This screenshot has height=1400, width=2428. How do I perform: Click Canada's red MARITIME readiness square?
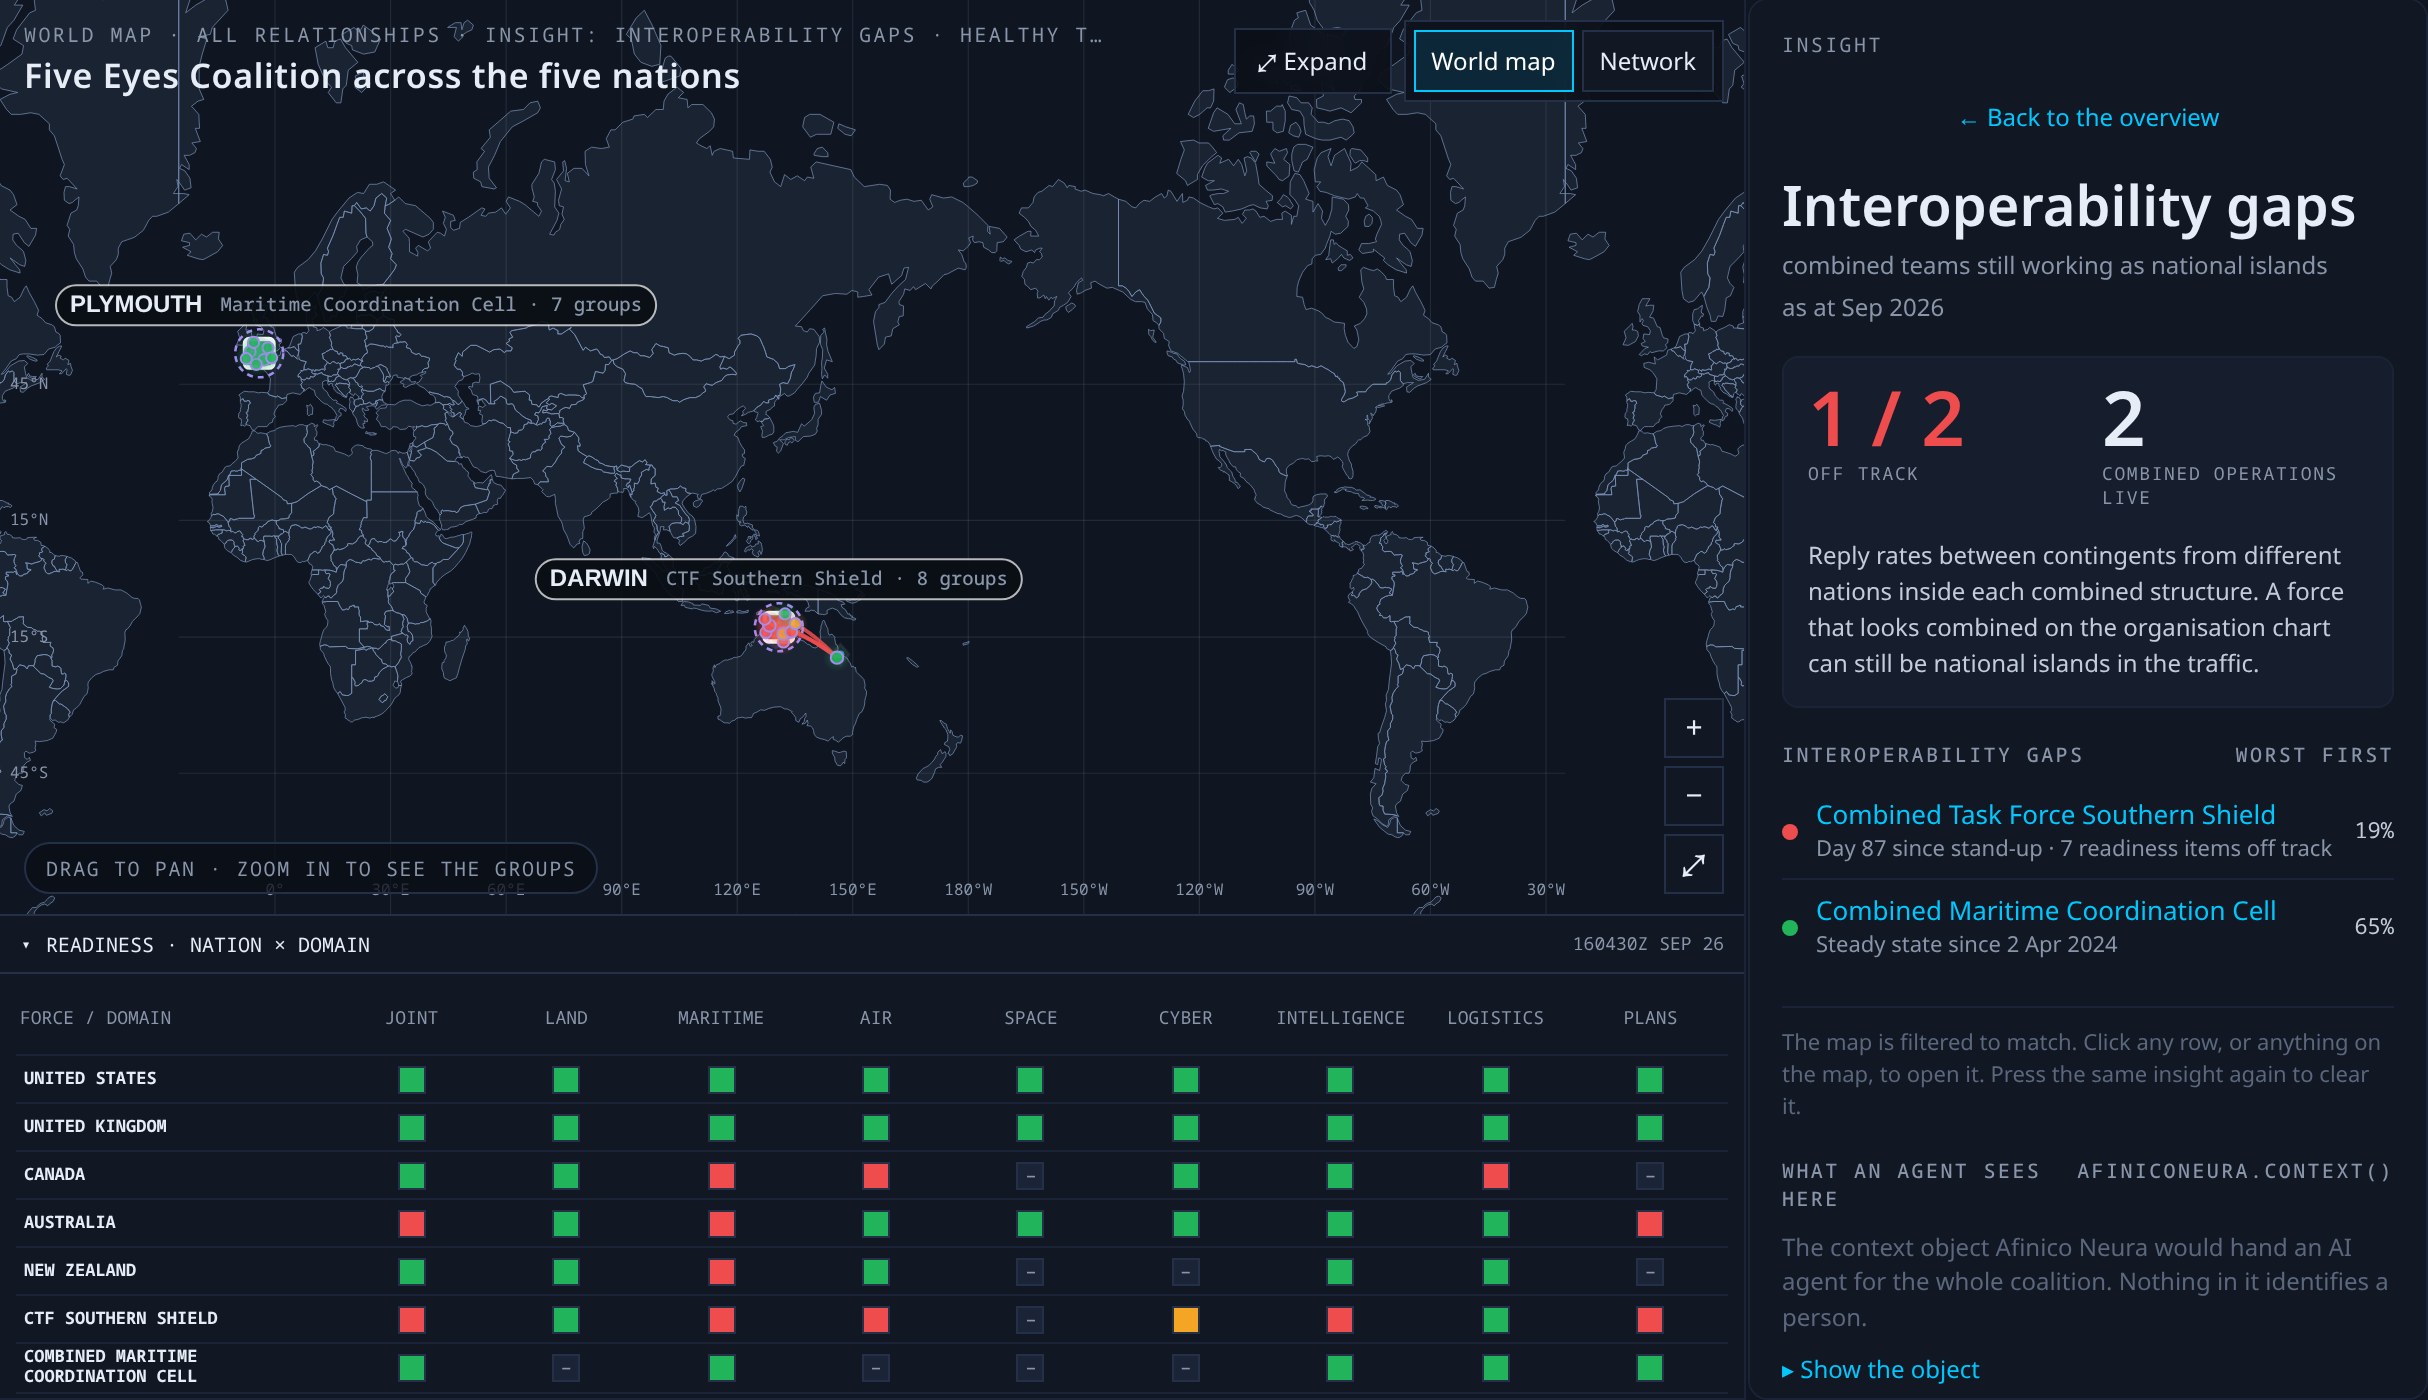point(721,1176)
